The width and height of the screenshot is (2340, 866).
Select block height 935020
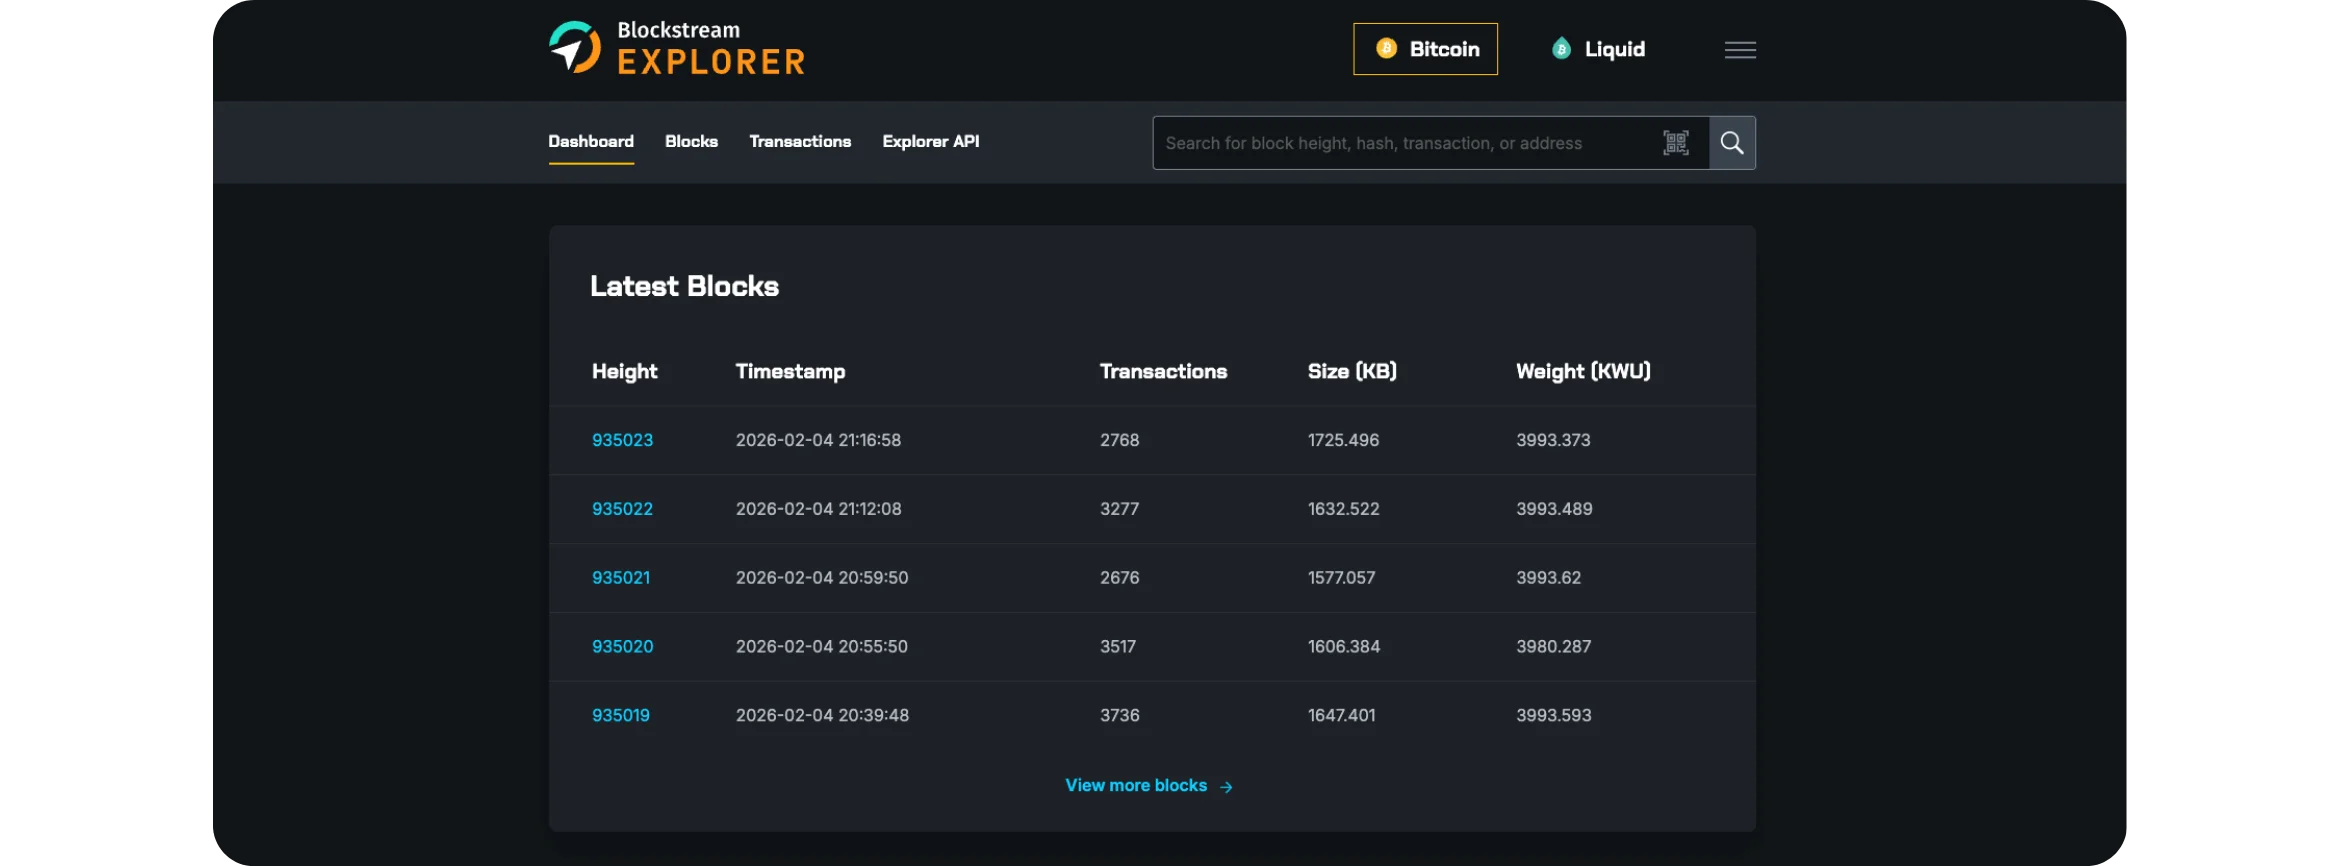(622, 647)
